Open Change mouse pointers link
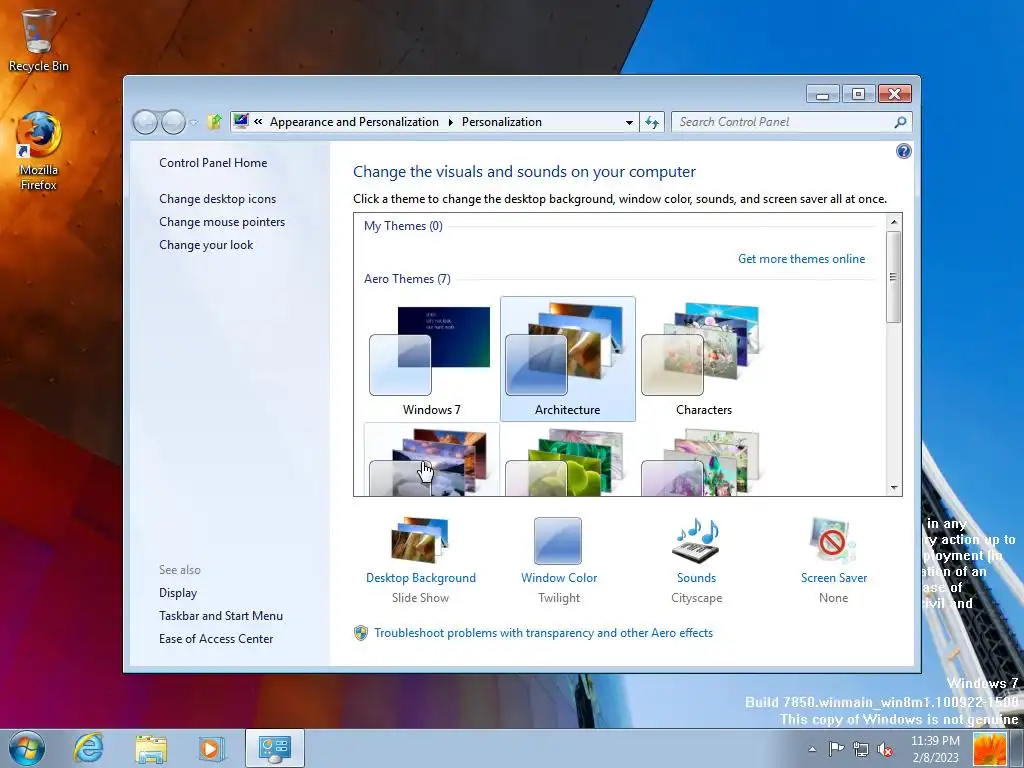1024x768 pixels. tap(222, 221)
